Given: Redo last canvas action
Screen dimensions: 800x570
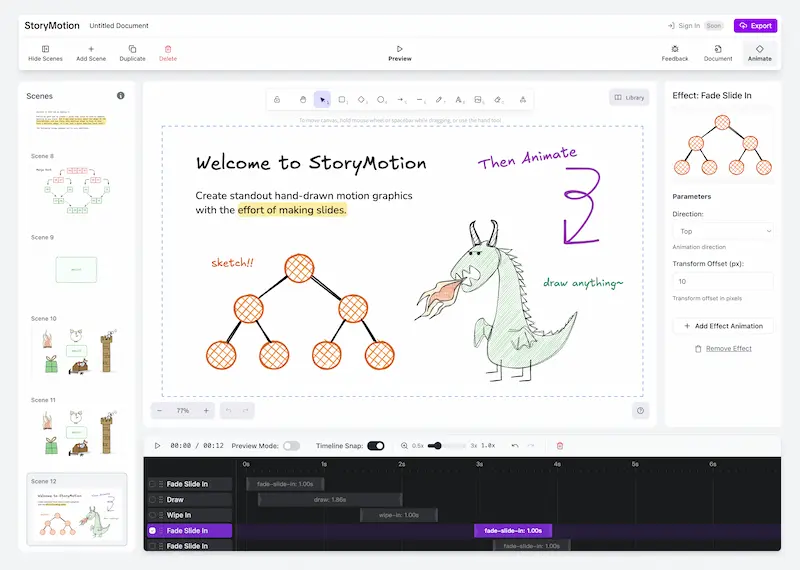Looking at the screenshot, I should (245, 410).
